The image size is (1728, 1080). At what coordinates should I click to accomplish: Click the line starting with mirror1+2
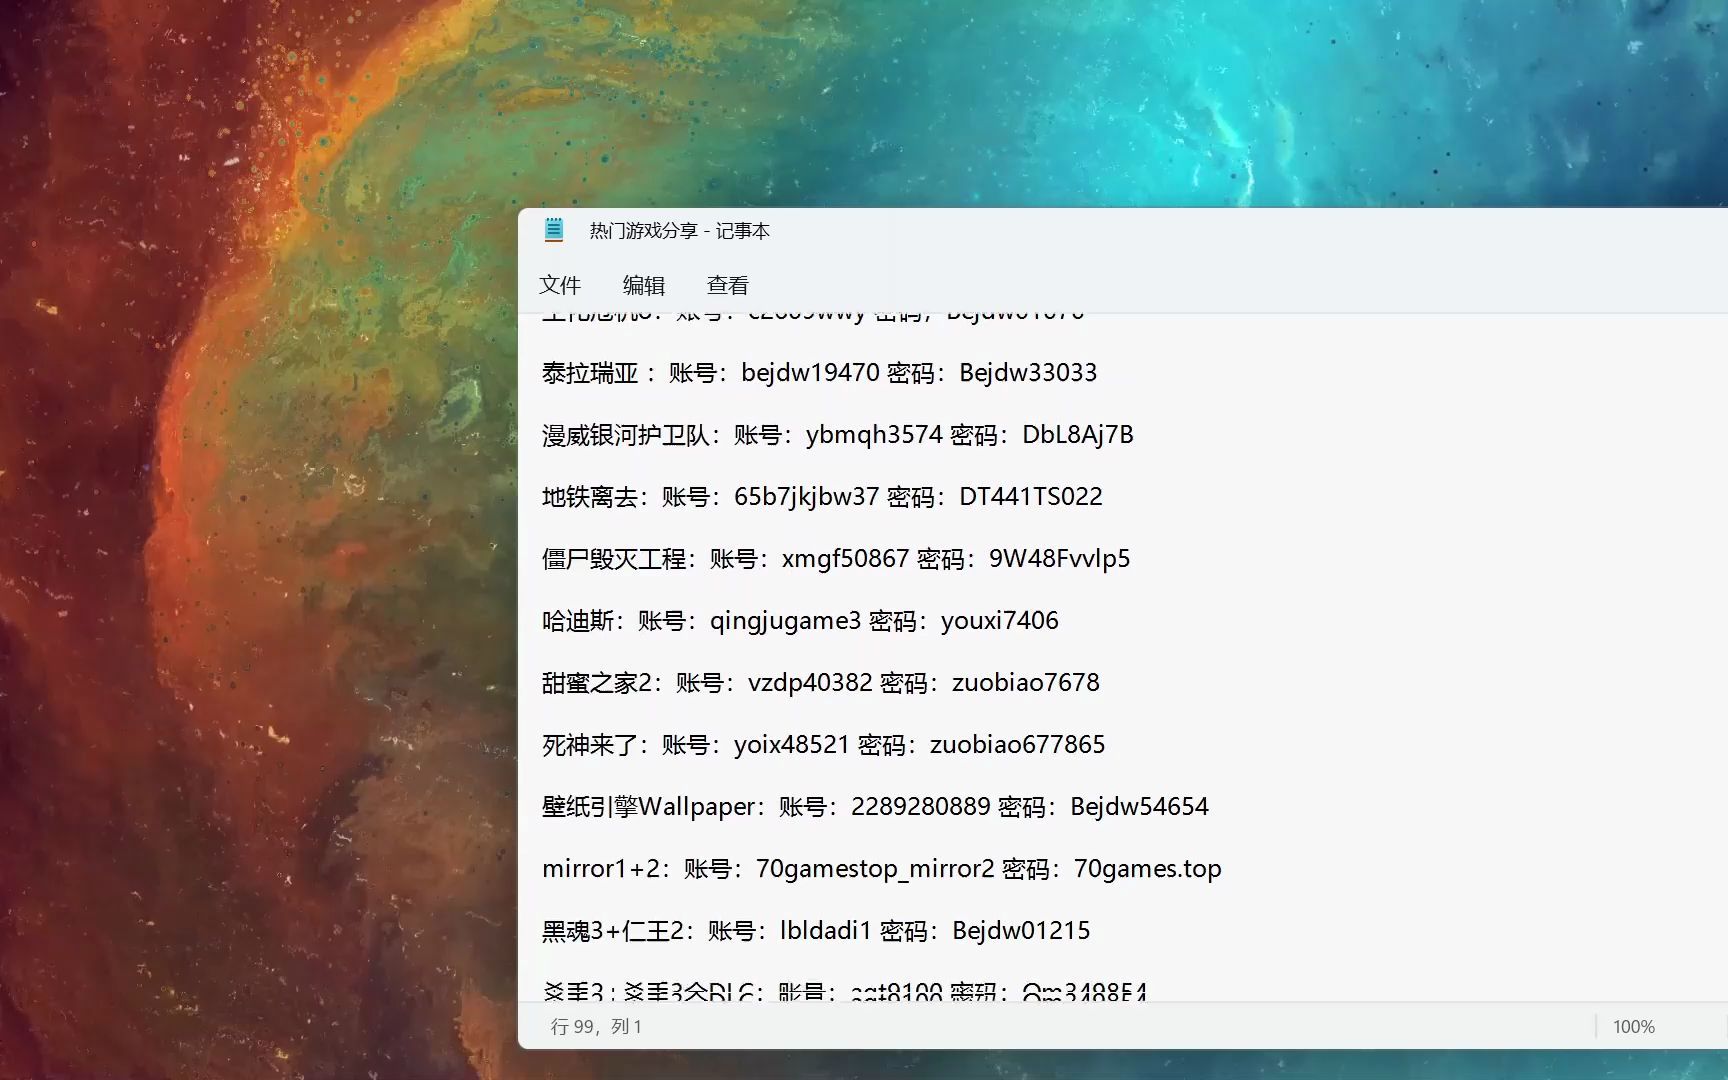[x=882, y=869]
